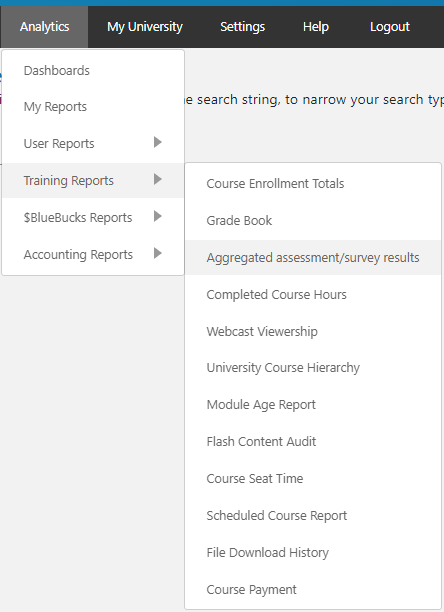Screen dimensions: 444x612
Task: Expand the Accounting Reports arrow
Action: coord(158,253)
